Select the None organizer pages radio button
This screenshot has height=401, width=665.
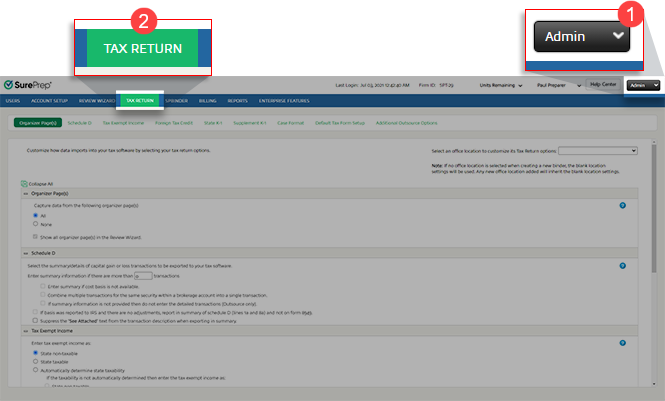pyautogui.click(x=36, y=224)
